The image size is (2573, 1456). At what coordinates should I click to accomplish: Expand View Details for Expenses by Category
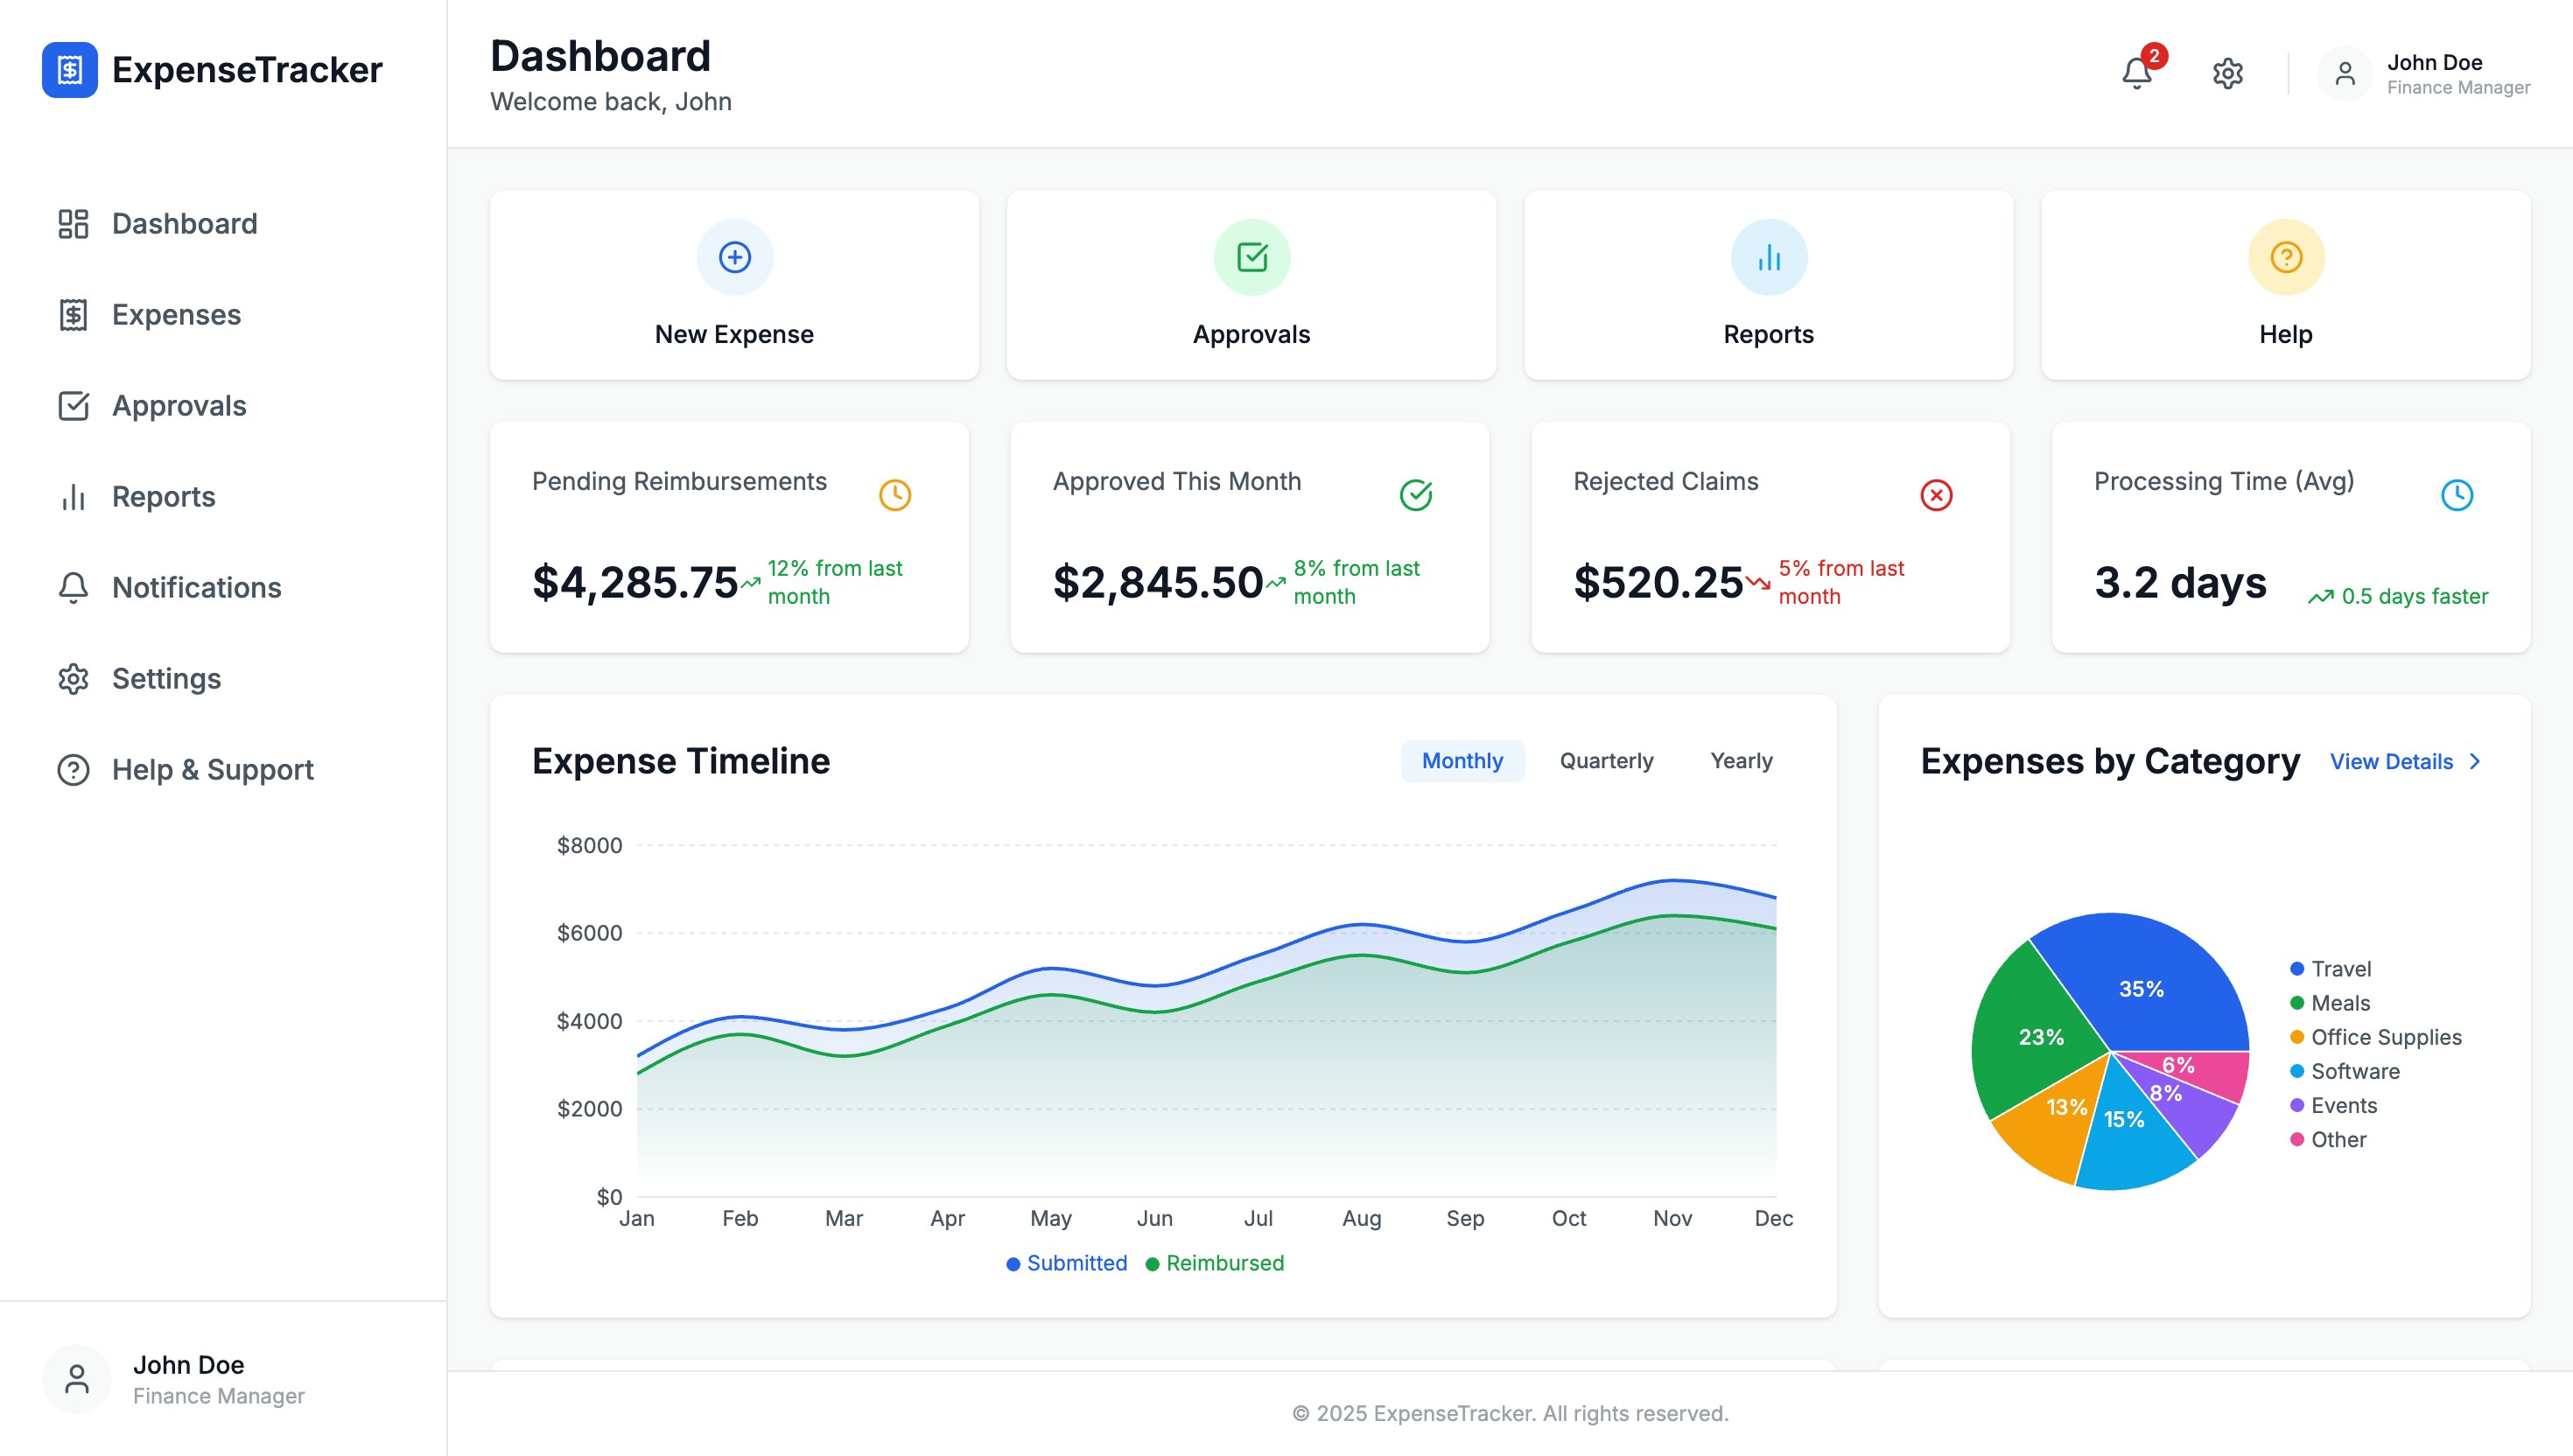point(2395,761)
